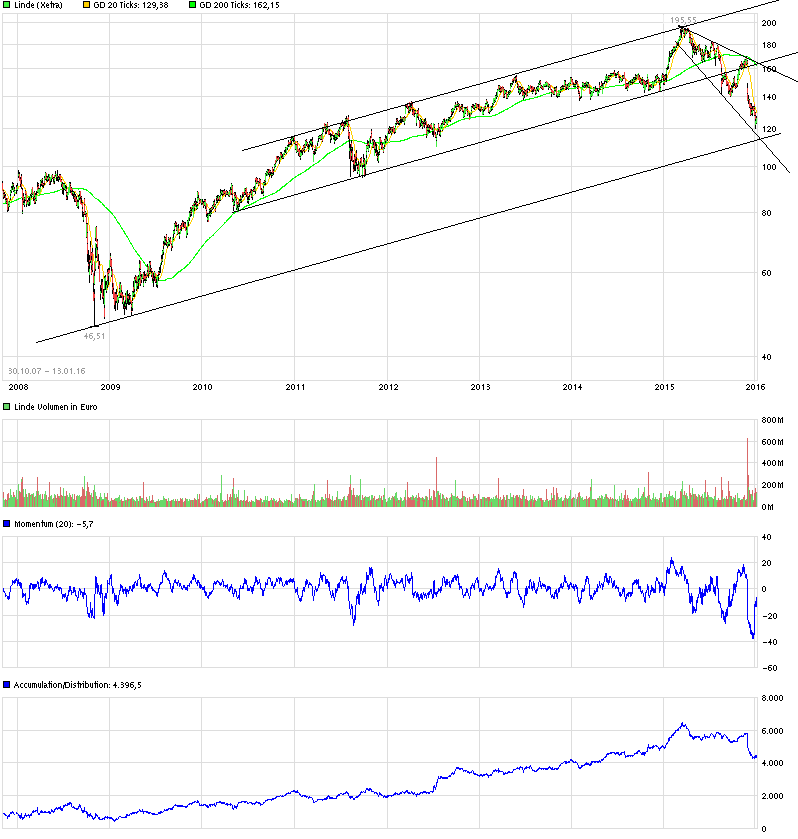Select the 'GD 200 Ticks: 162,15' label
Viewport: 798px width, 839px height.
(239, 5)
